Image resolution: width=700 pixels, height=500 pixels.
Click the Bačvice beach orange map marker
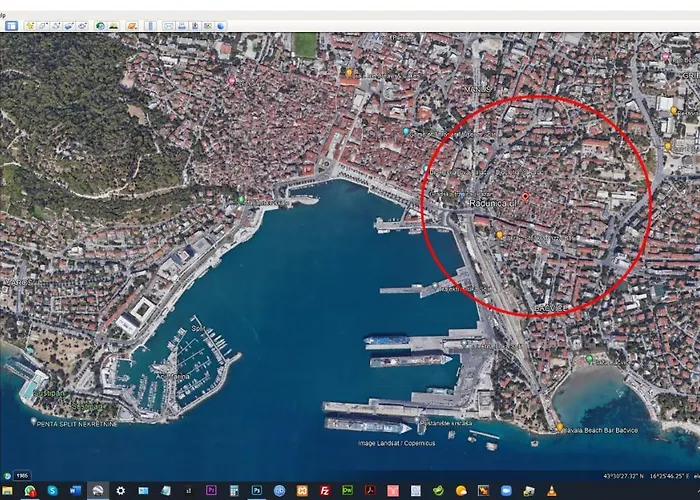558,428
